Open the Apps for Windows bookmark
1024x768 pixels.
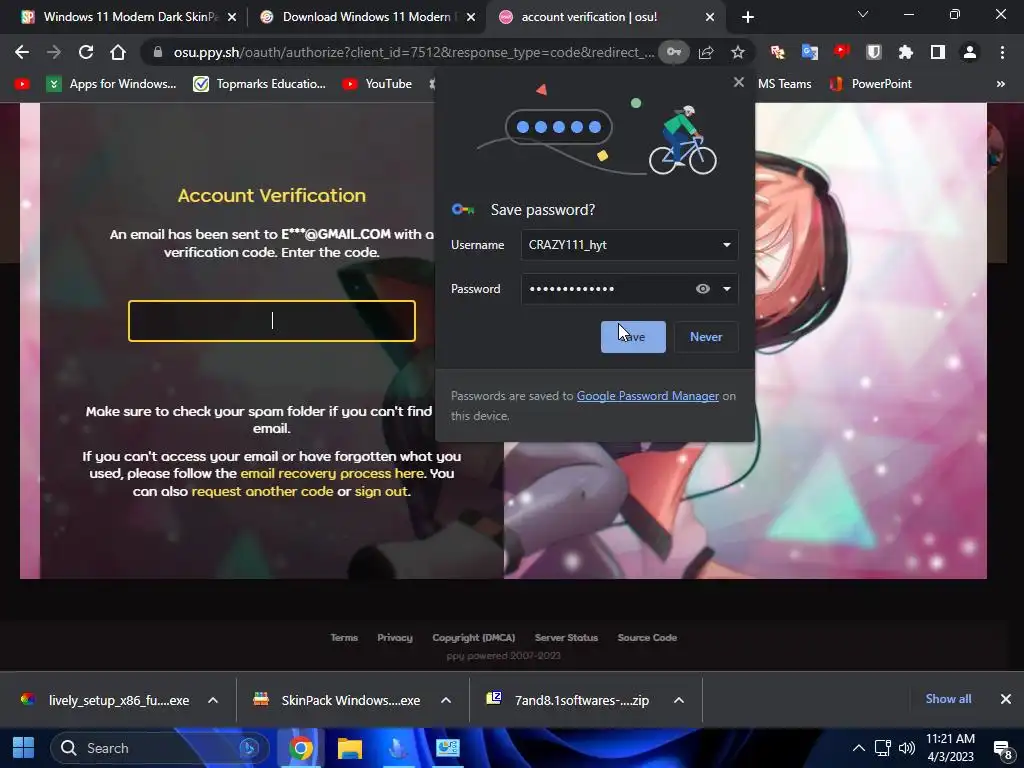[x=111, y=84]
